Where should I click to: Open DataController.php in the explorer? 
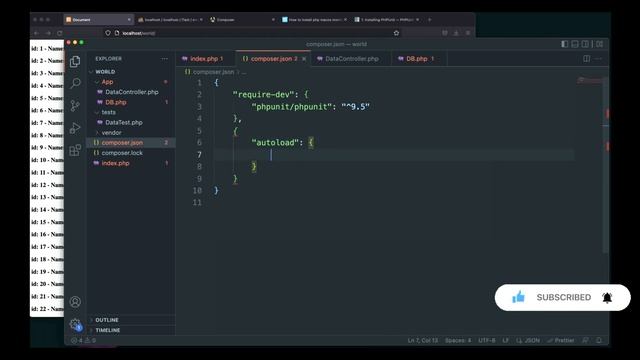(x=131, y=92)
